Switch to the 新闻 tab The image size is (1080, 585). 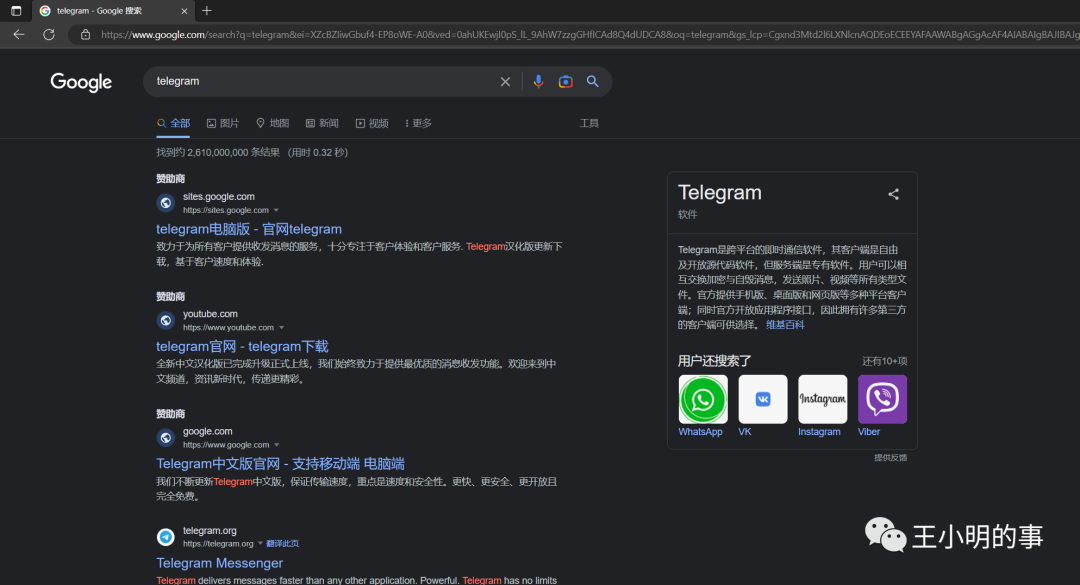(322, 123)
